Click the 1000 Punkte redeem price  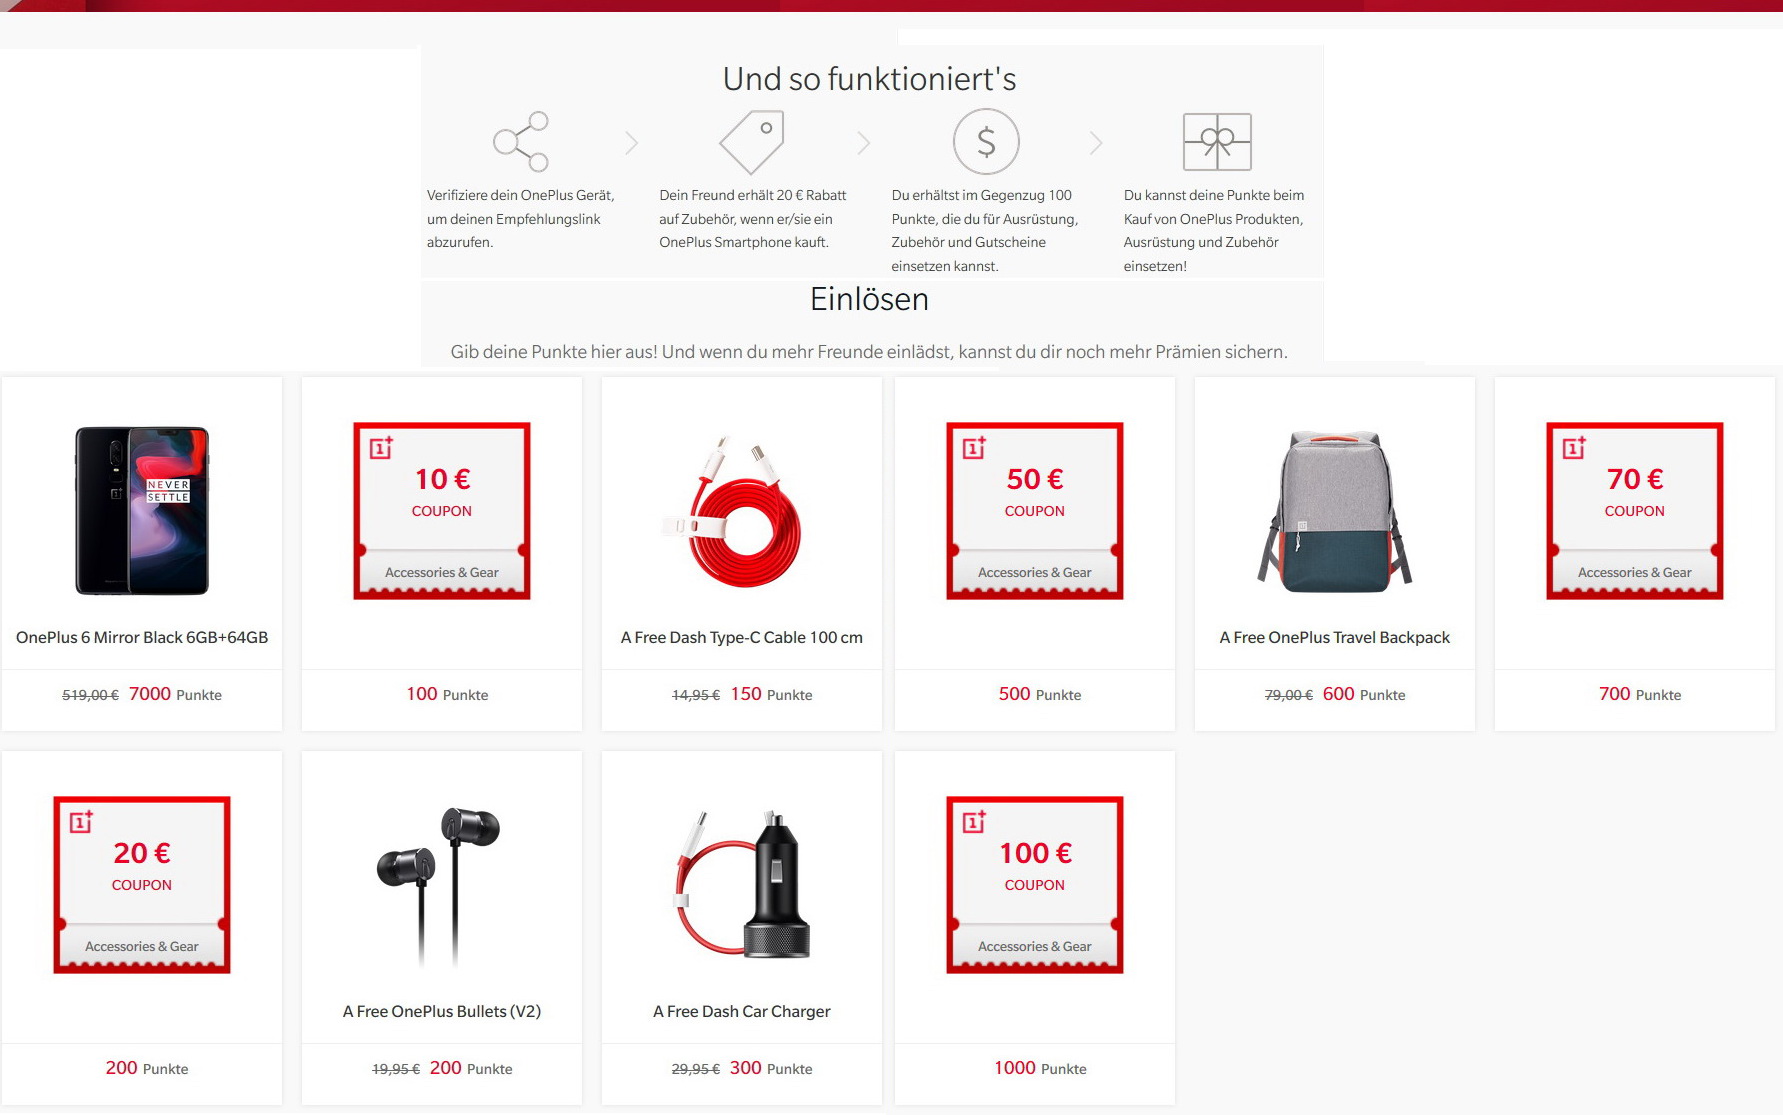[1040, 1068]
